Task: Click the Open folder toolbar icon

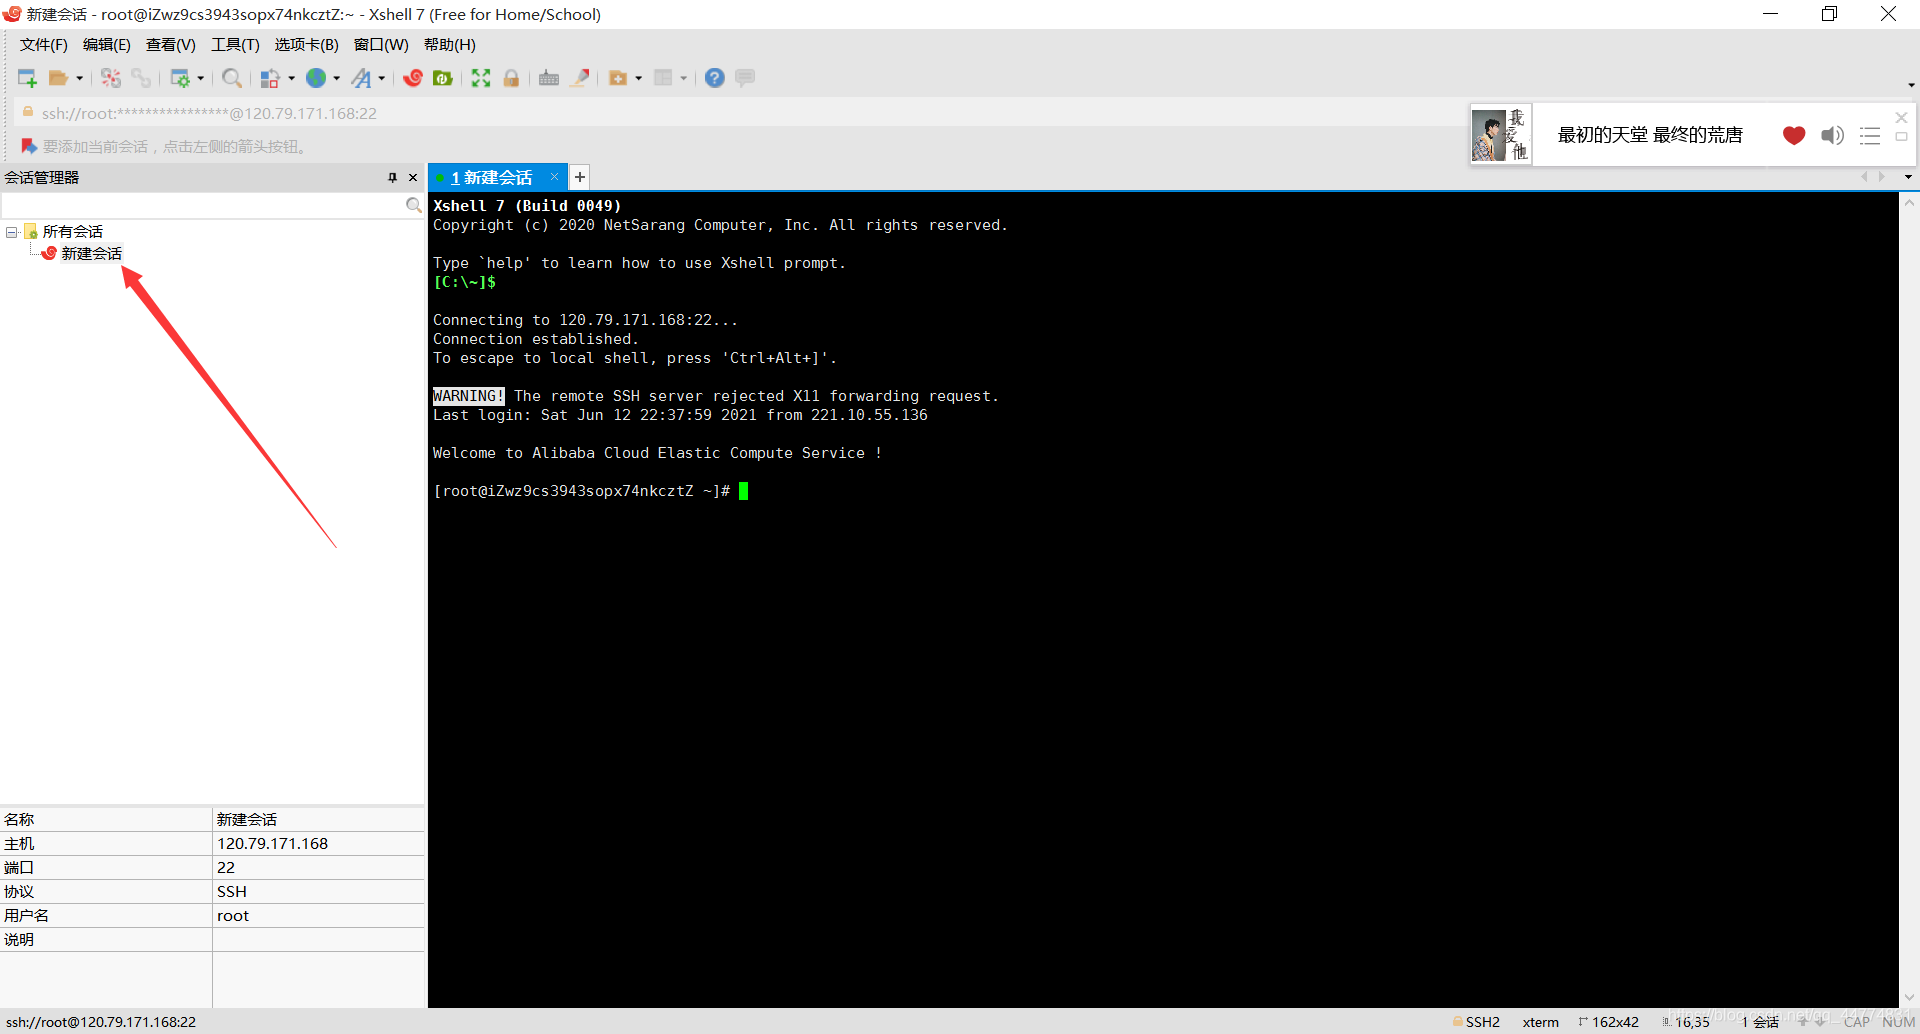Action: coord(59,78)
